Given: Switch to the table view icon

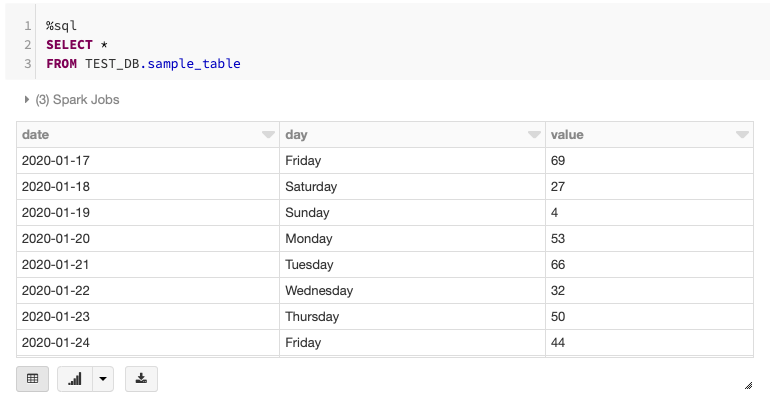Looking at the screenshot, I should pos(32,379).
